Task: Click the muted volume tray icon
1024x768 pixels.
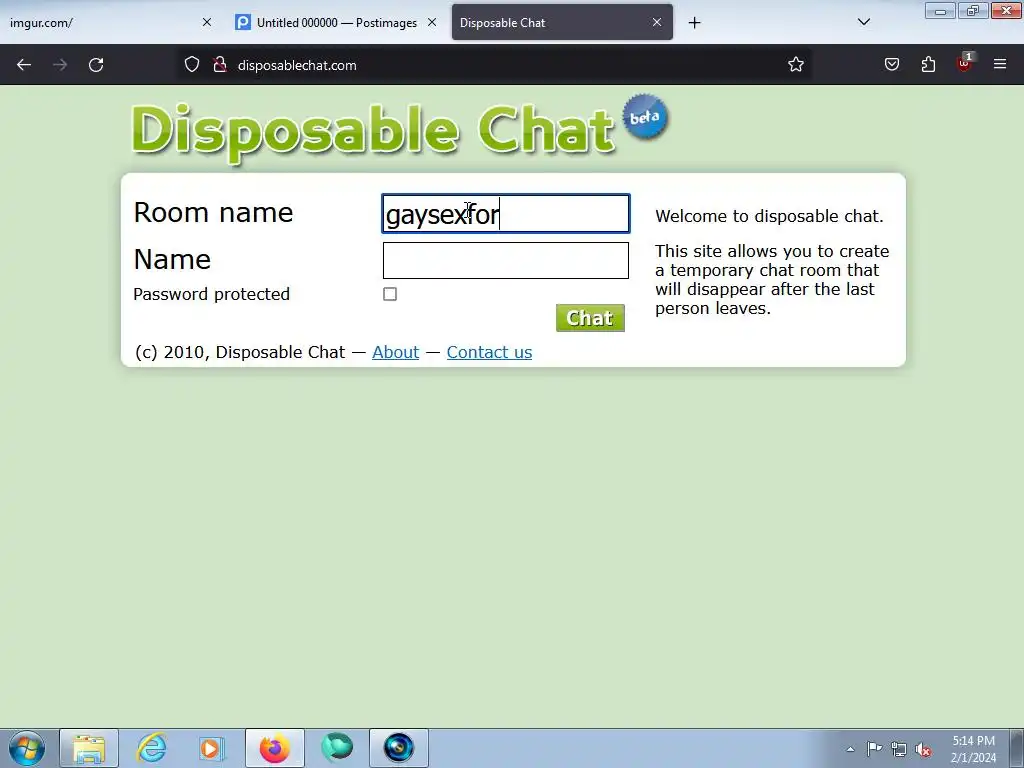Action: coord(923,749)
